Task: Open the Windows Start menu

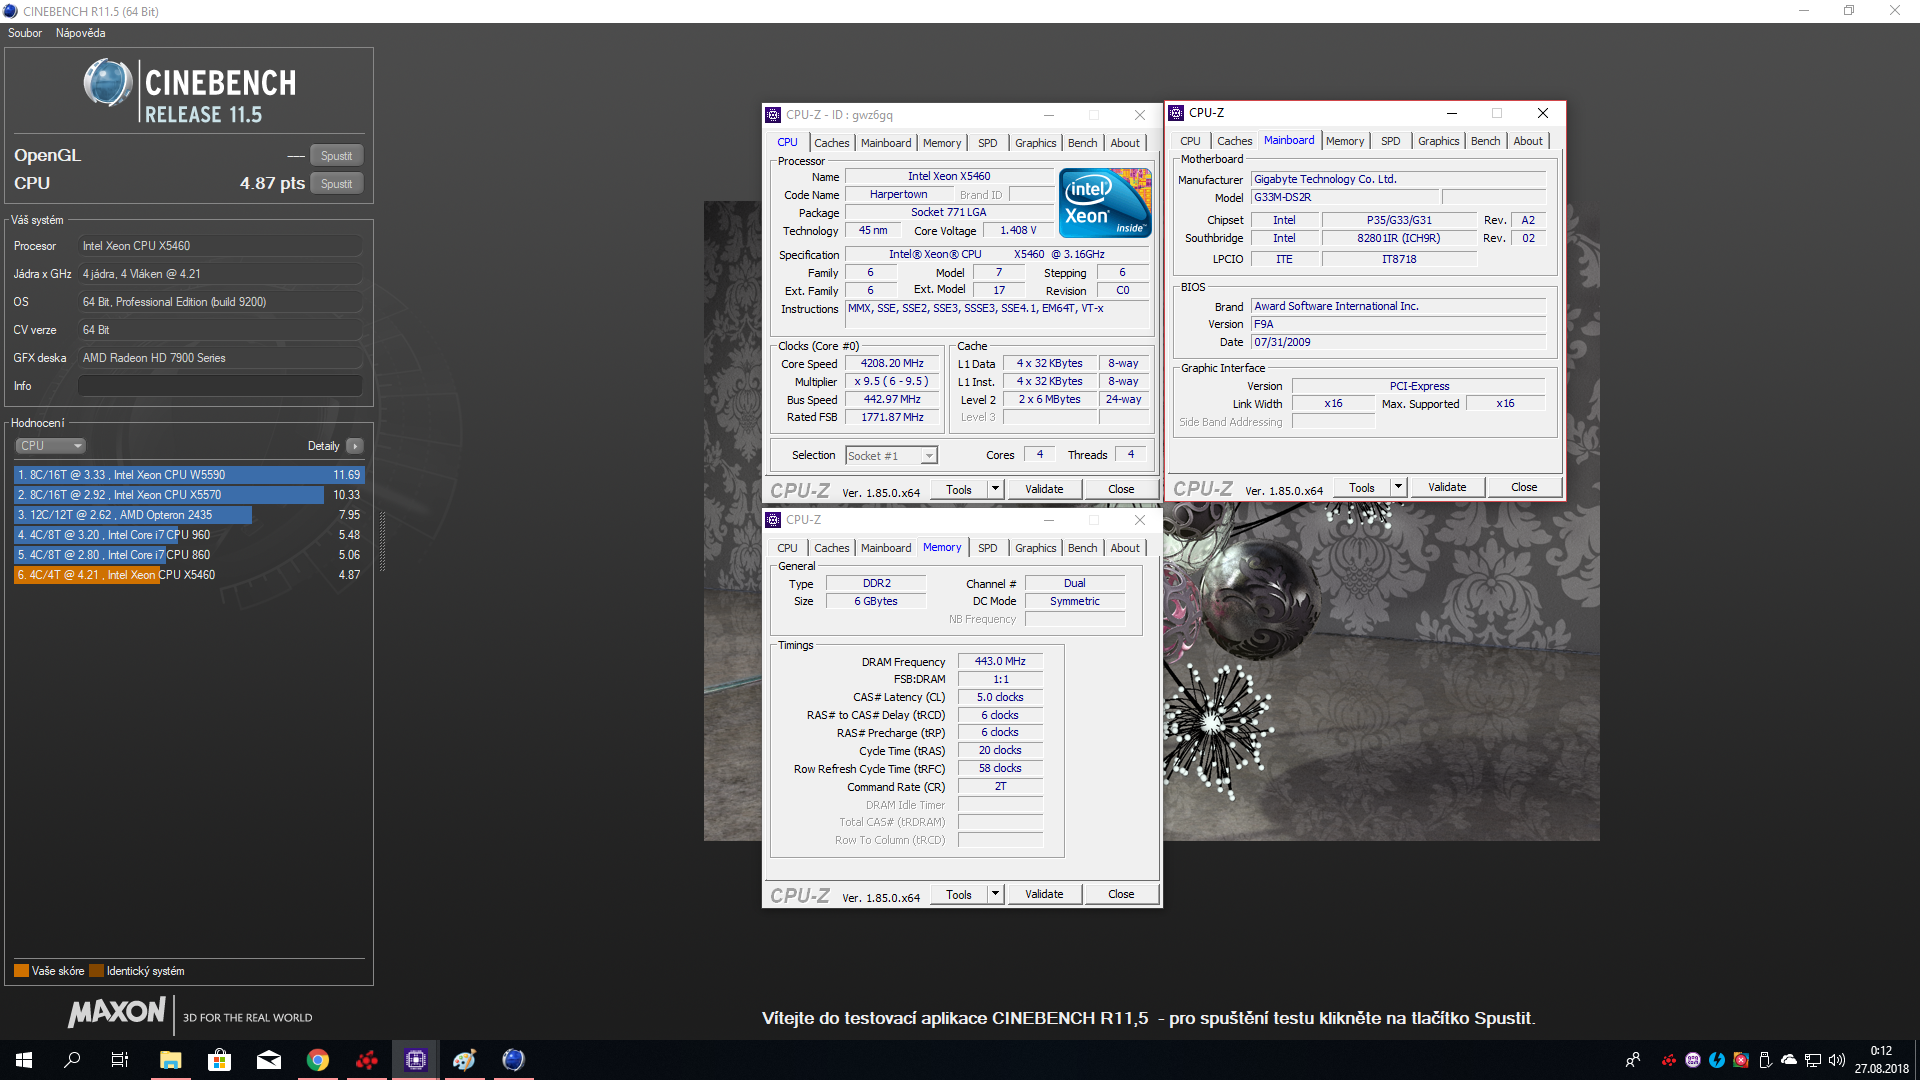Action: (x=24, y=1060)
